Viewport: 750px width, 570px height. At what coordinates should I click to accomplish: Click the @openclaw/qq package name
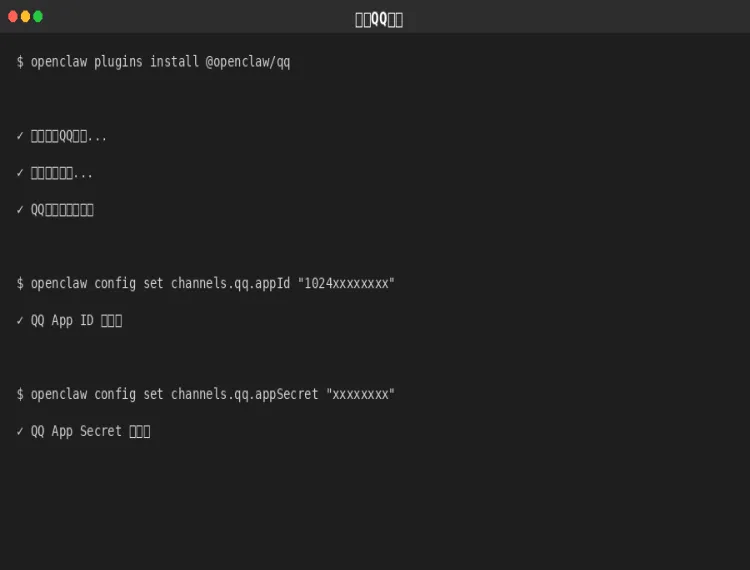[x=248, y=62]
